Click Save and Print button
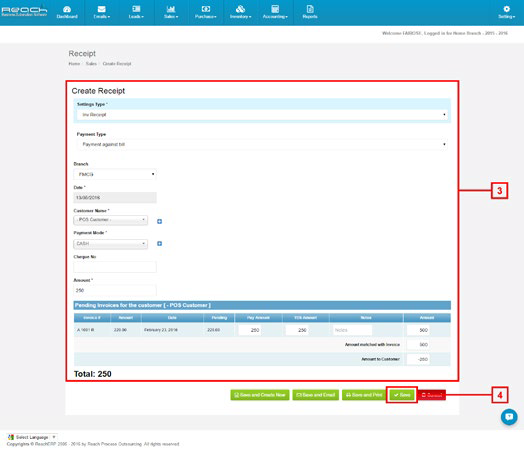 pyautogui.click(x=364, y=395)
